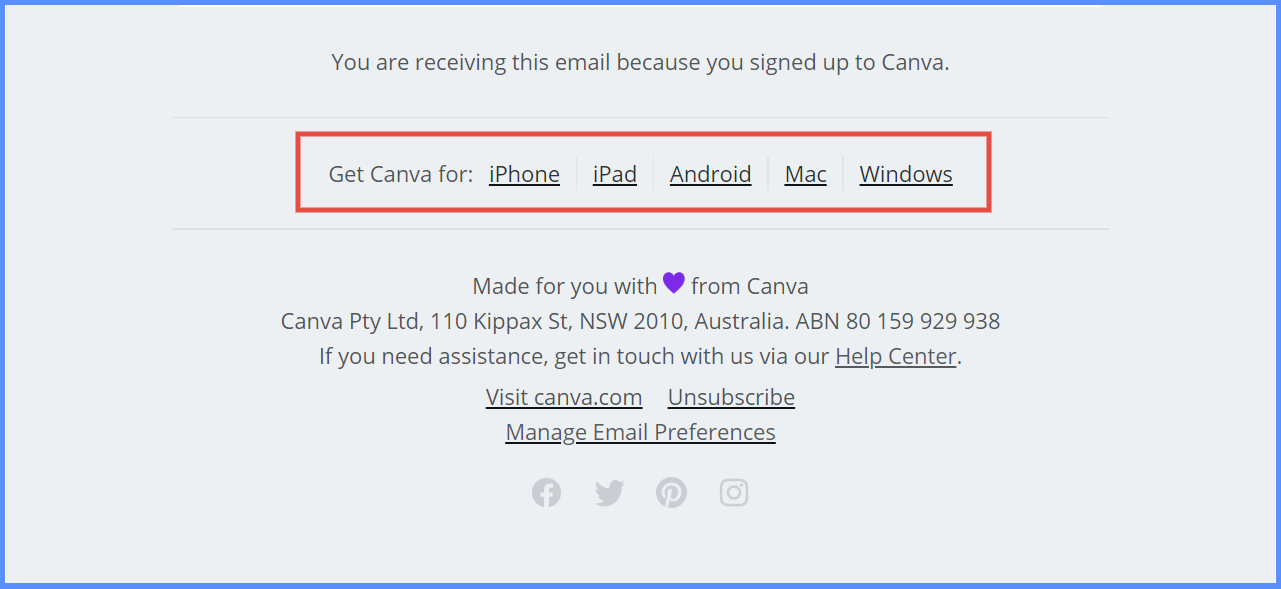Click the Twitter bird icon
This screenshot has width=1281, height=589.
(x=609, y=492)
